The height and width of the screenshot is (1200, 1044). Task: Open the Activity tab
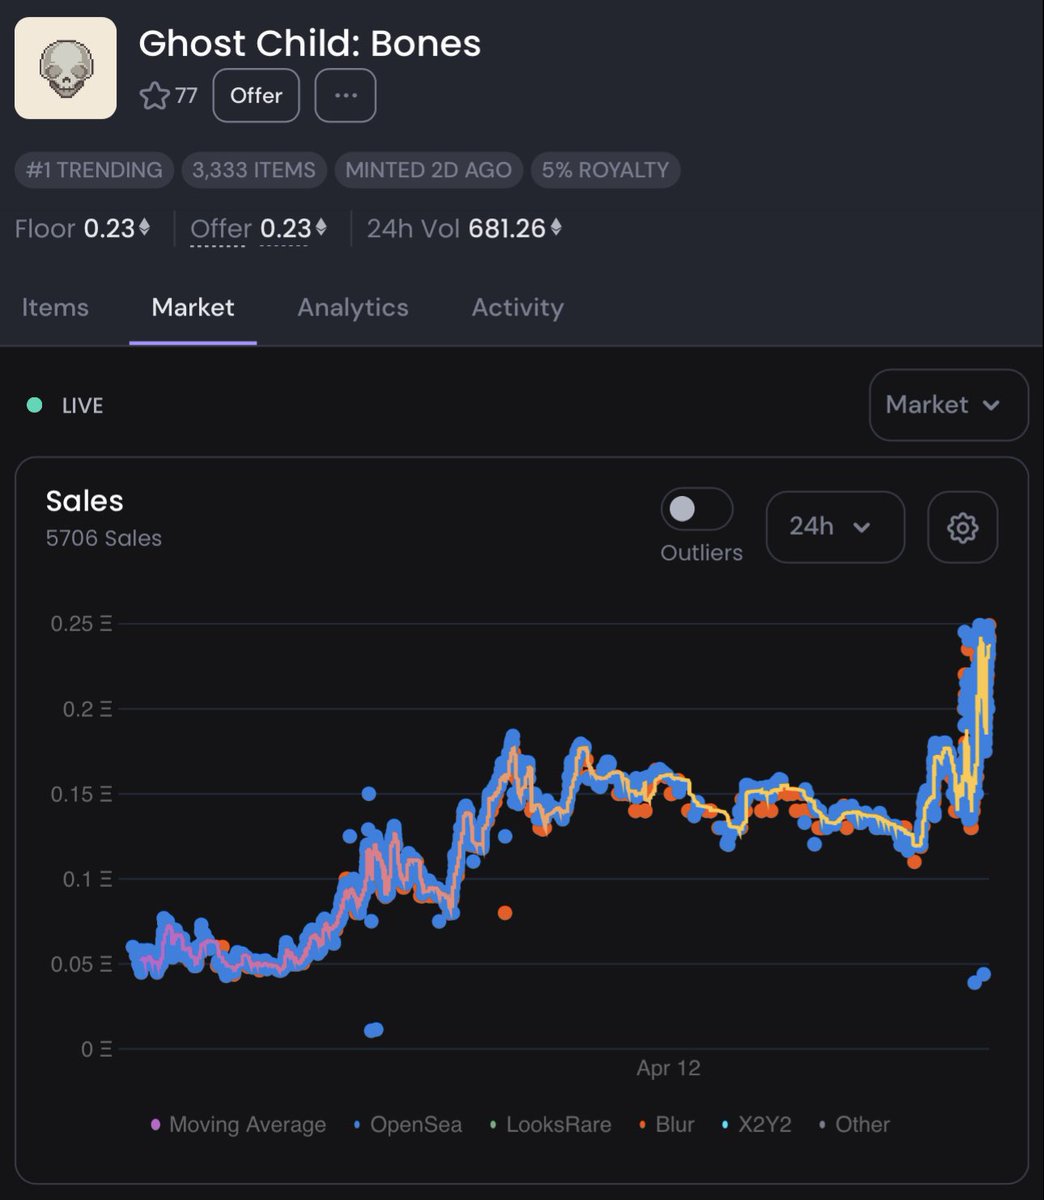pos(518,307)
